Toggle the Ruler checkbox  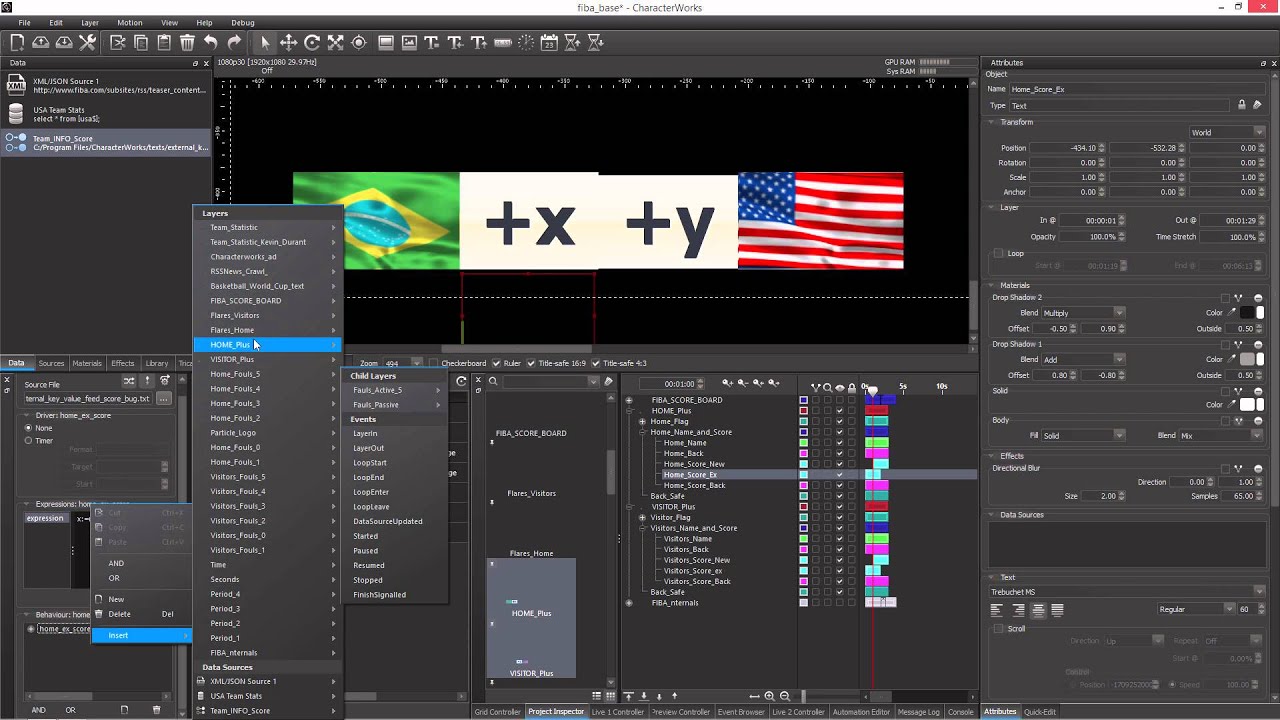pyautogui.click(x=497, y=363)
